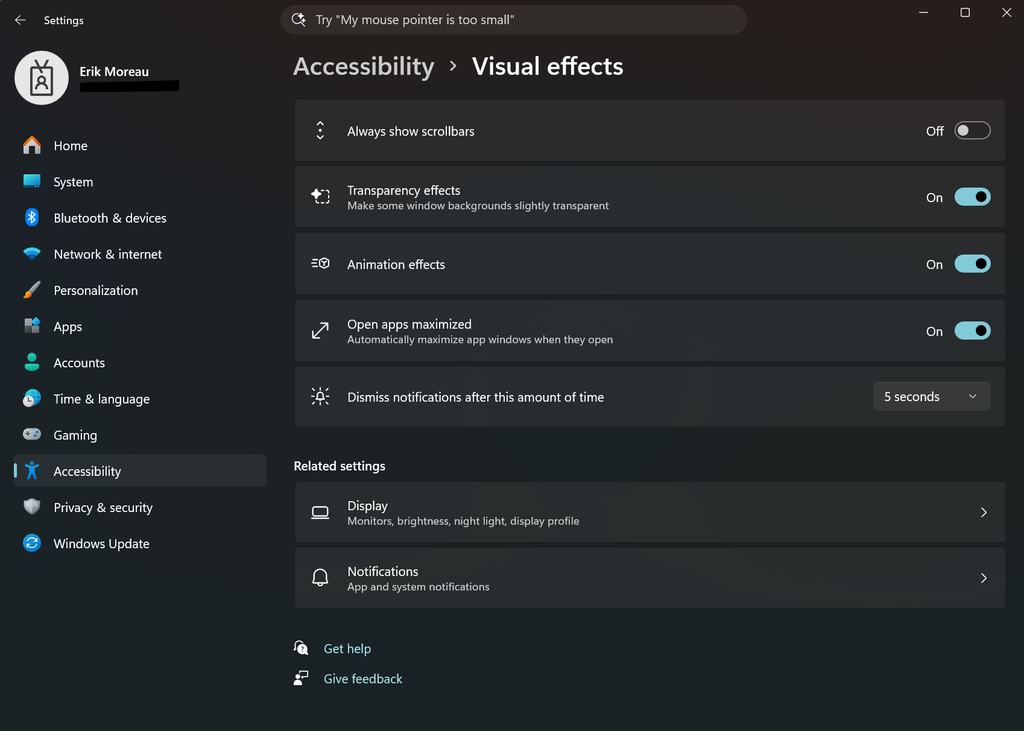Turn on Always show scrollbars toggle
Screen dimensions: 1024x731
[972, 131]
